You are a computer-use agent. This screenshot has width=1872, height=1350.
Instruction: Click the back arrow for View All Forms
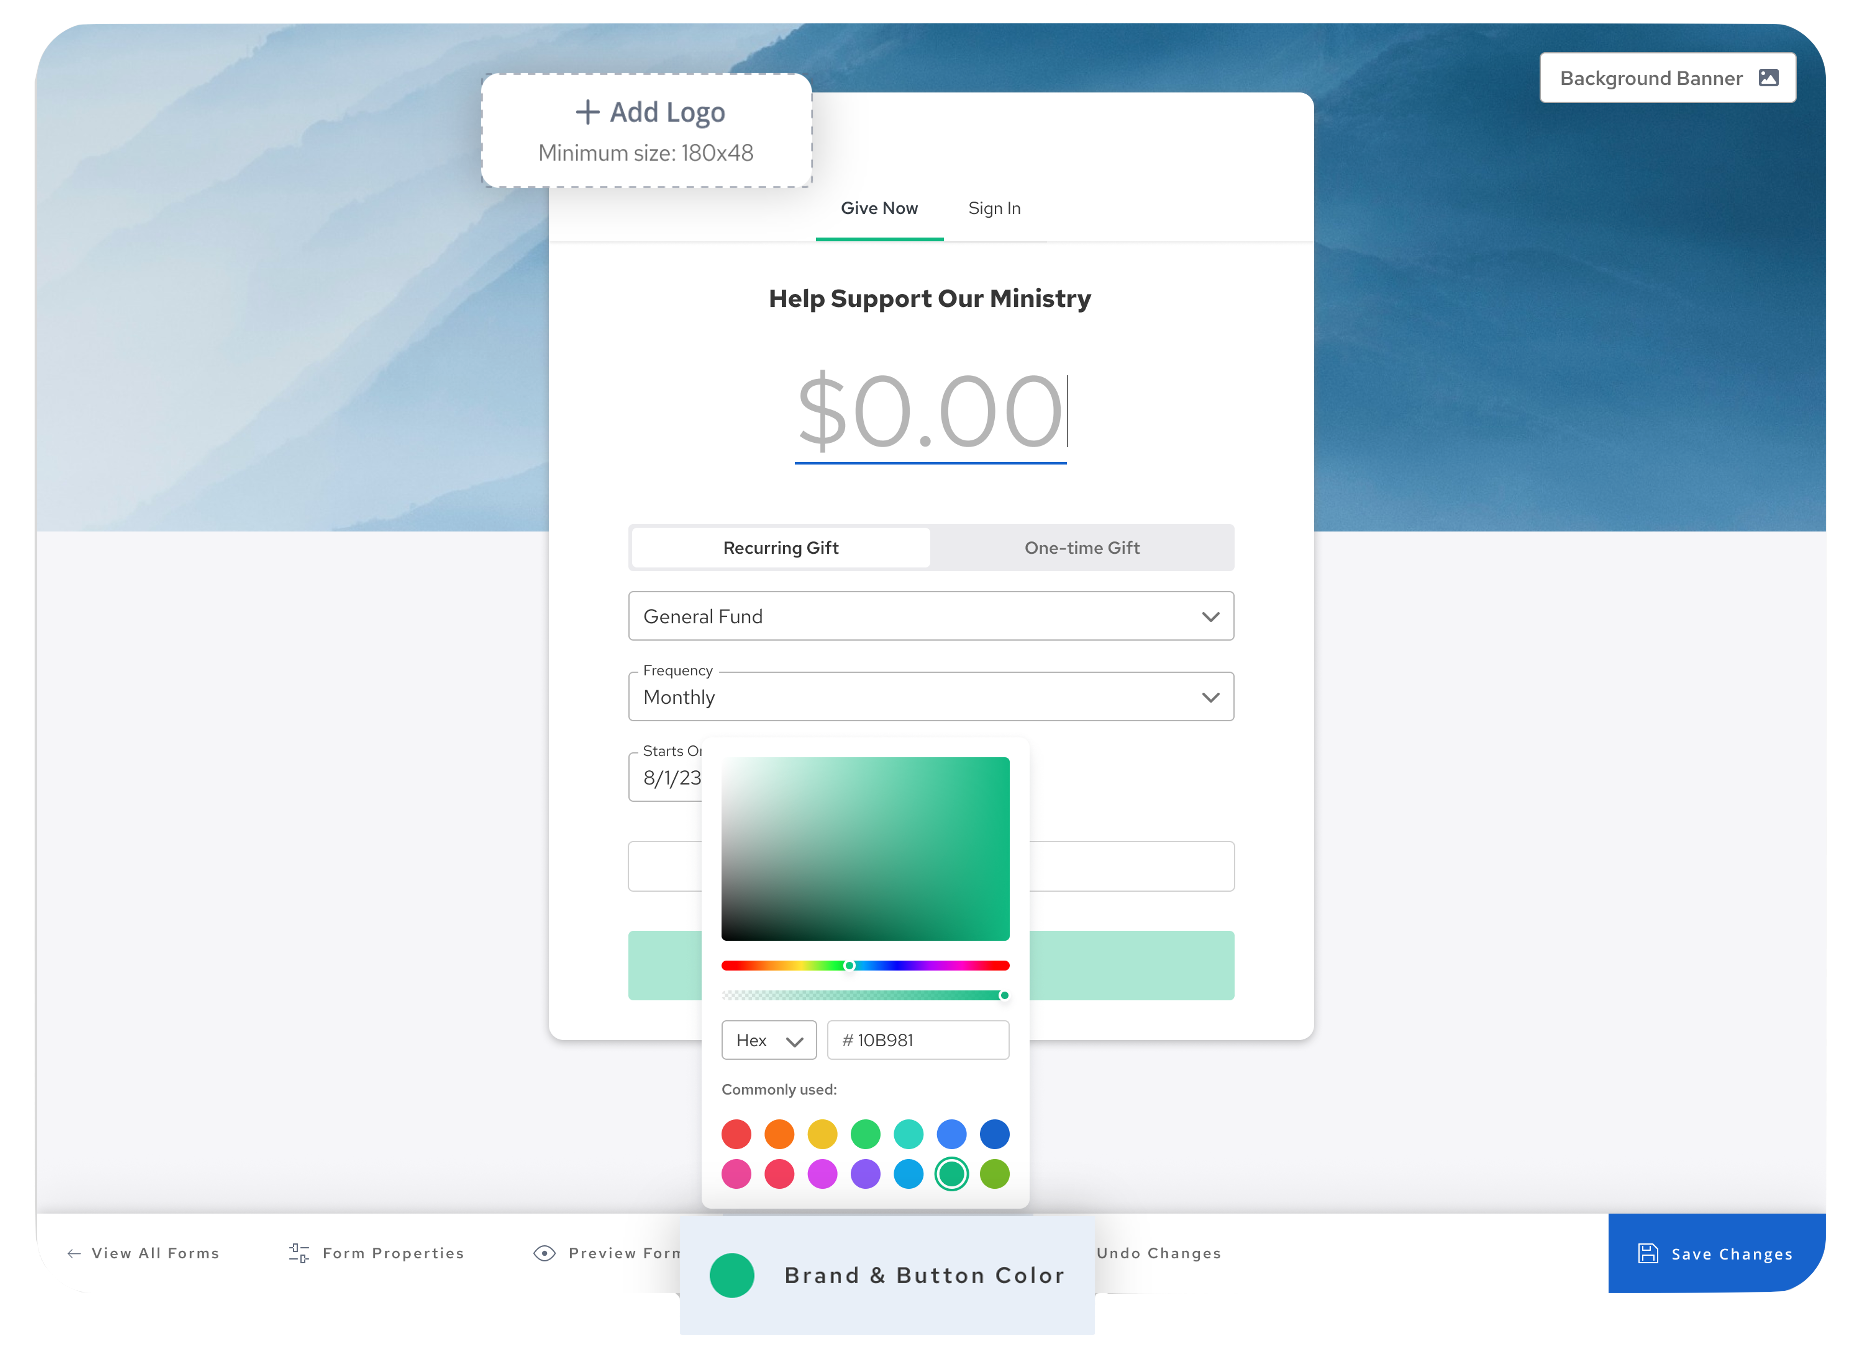[74, 1253]
